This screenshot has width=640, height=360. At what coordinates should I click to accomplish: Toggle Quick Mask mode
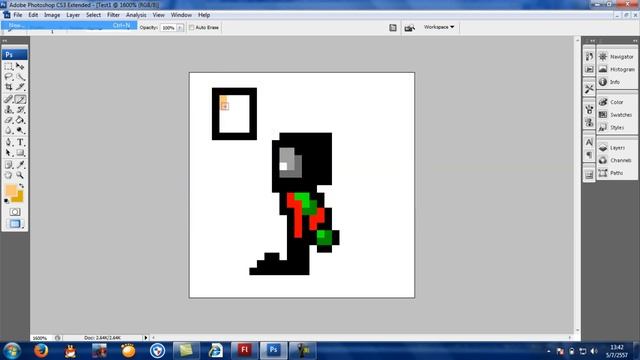pyautogui.click(x=15, y=212)
